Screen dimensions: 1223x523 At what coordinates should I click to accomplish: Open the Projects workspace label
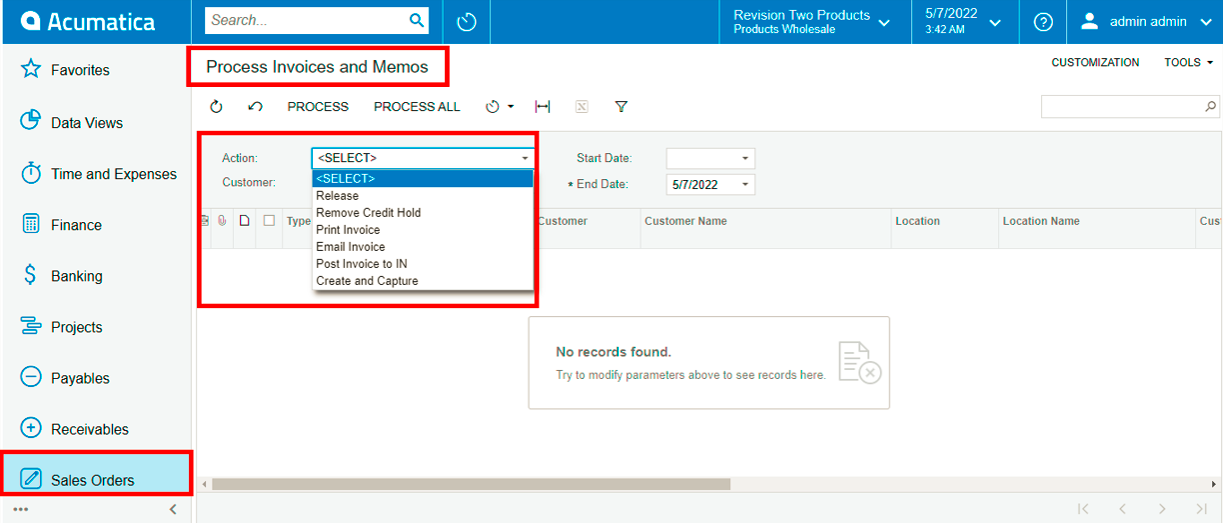click(x=77, y=327)
